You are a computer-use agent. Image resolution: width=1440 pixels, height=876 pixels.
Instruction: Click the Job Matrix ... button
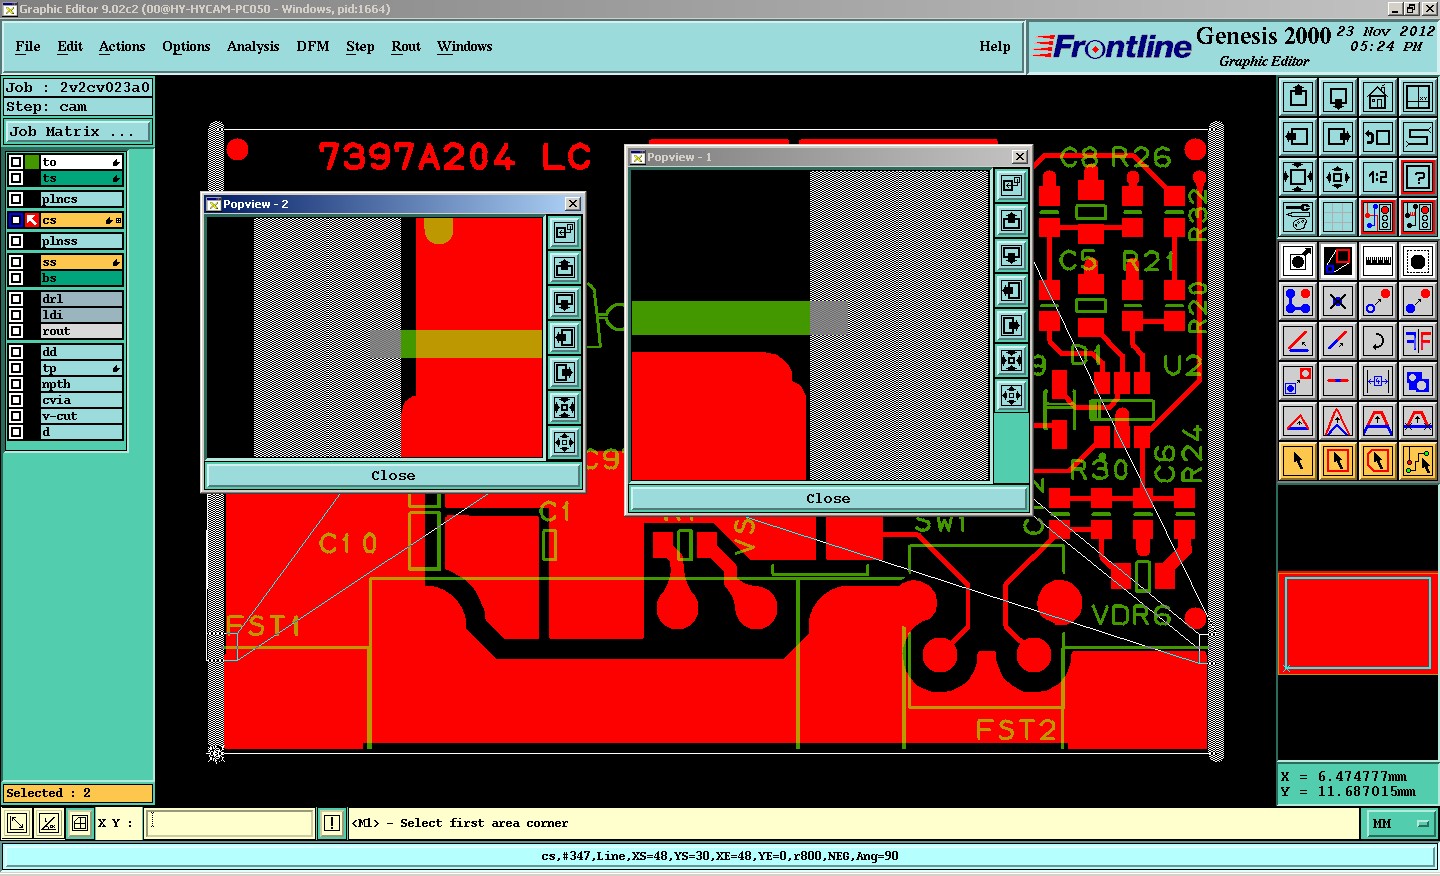(x=78, y=132)
